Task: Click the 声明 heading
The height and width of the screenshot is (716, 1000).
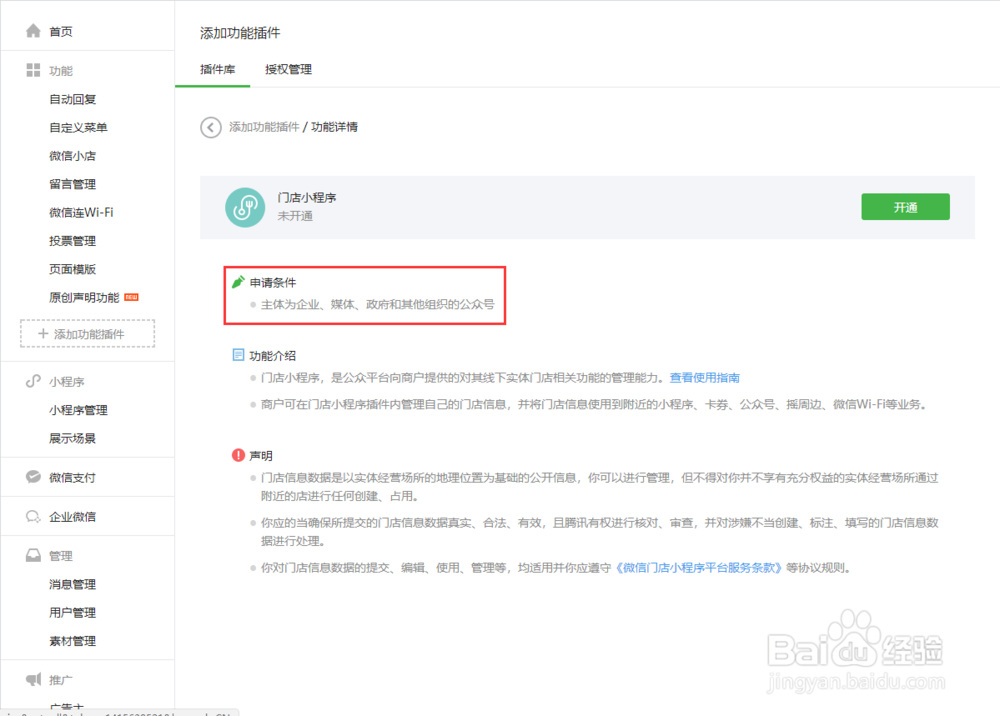Action: click(261, 456)
